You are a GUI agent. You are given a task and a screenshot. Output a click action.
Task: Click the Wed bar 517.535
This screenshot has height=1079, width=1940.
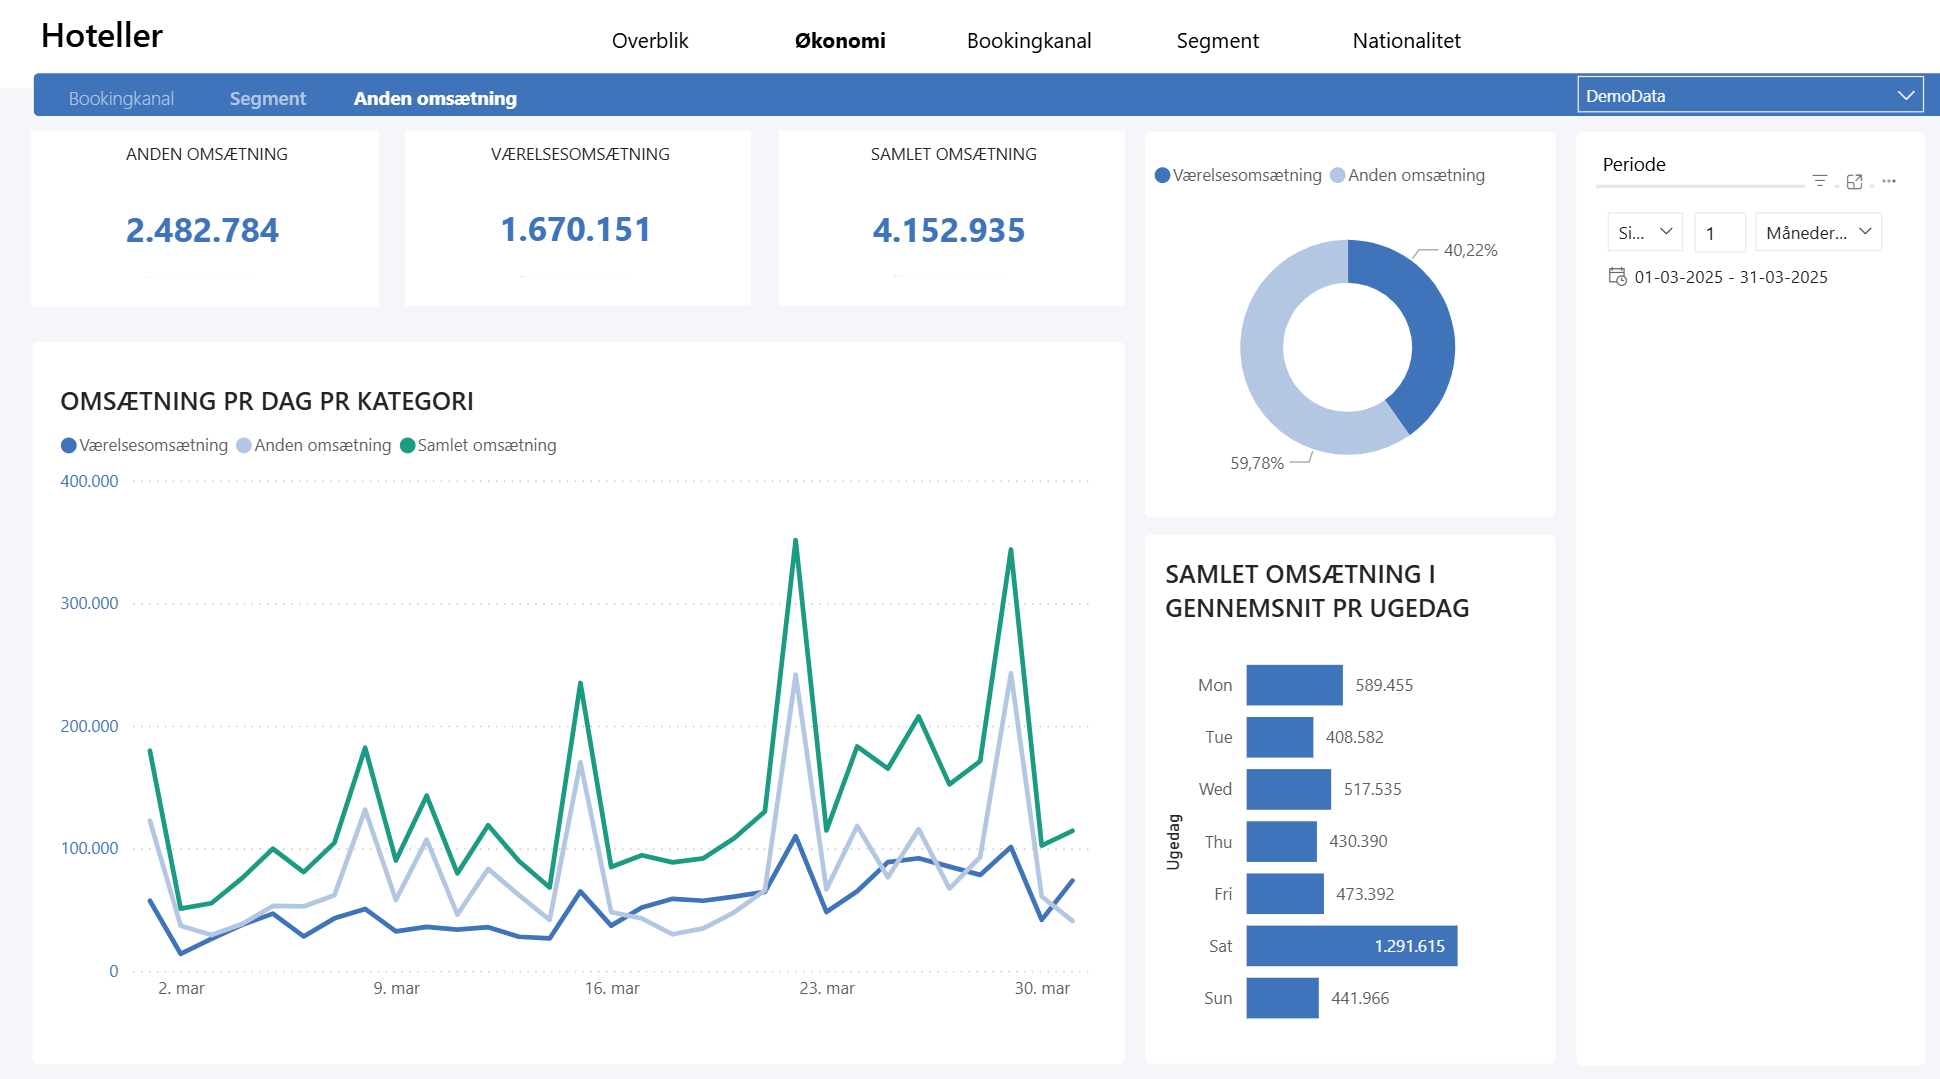(x=1289, y=789)
